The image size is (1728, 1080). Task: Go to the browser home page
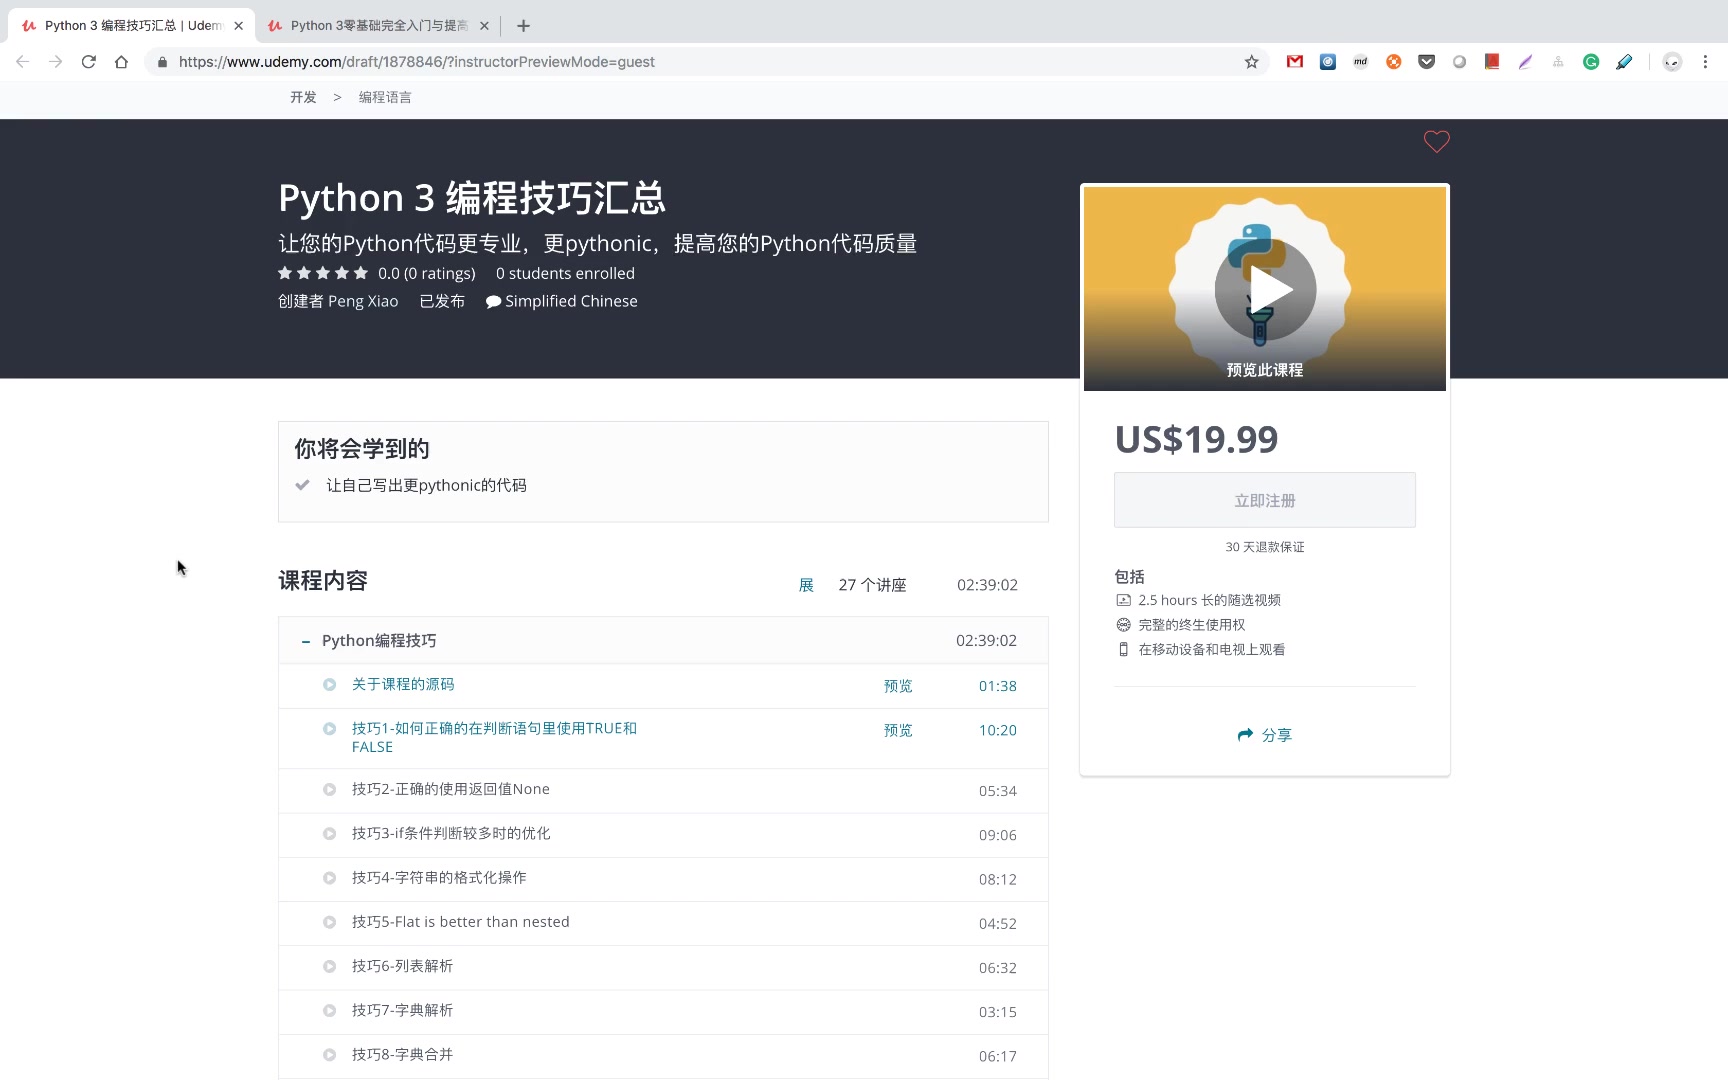point(121,62)
